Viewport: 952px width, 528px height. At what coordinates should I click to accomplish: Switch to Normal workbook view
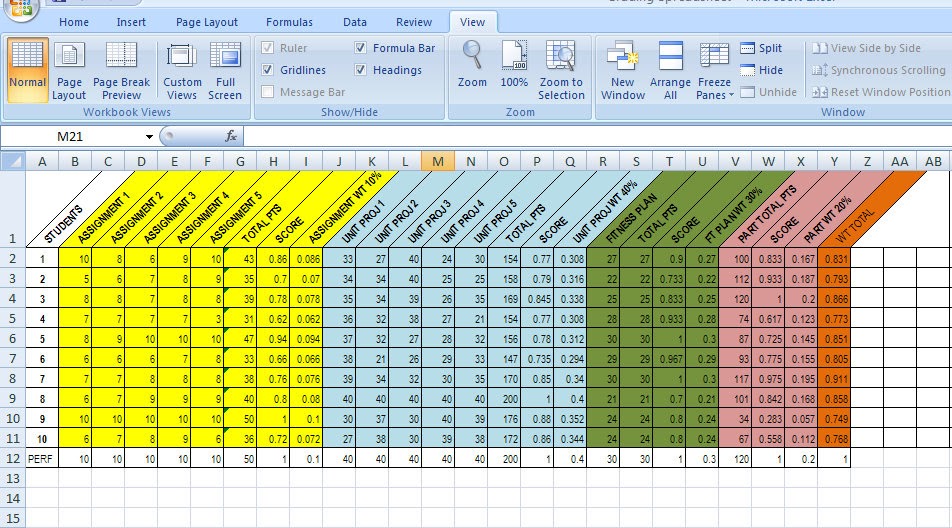pos(28,70)
